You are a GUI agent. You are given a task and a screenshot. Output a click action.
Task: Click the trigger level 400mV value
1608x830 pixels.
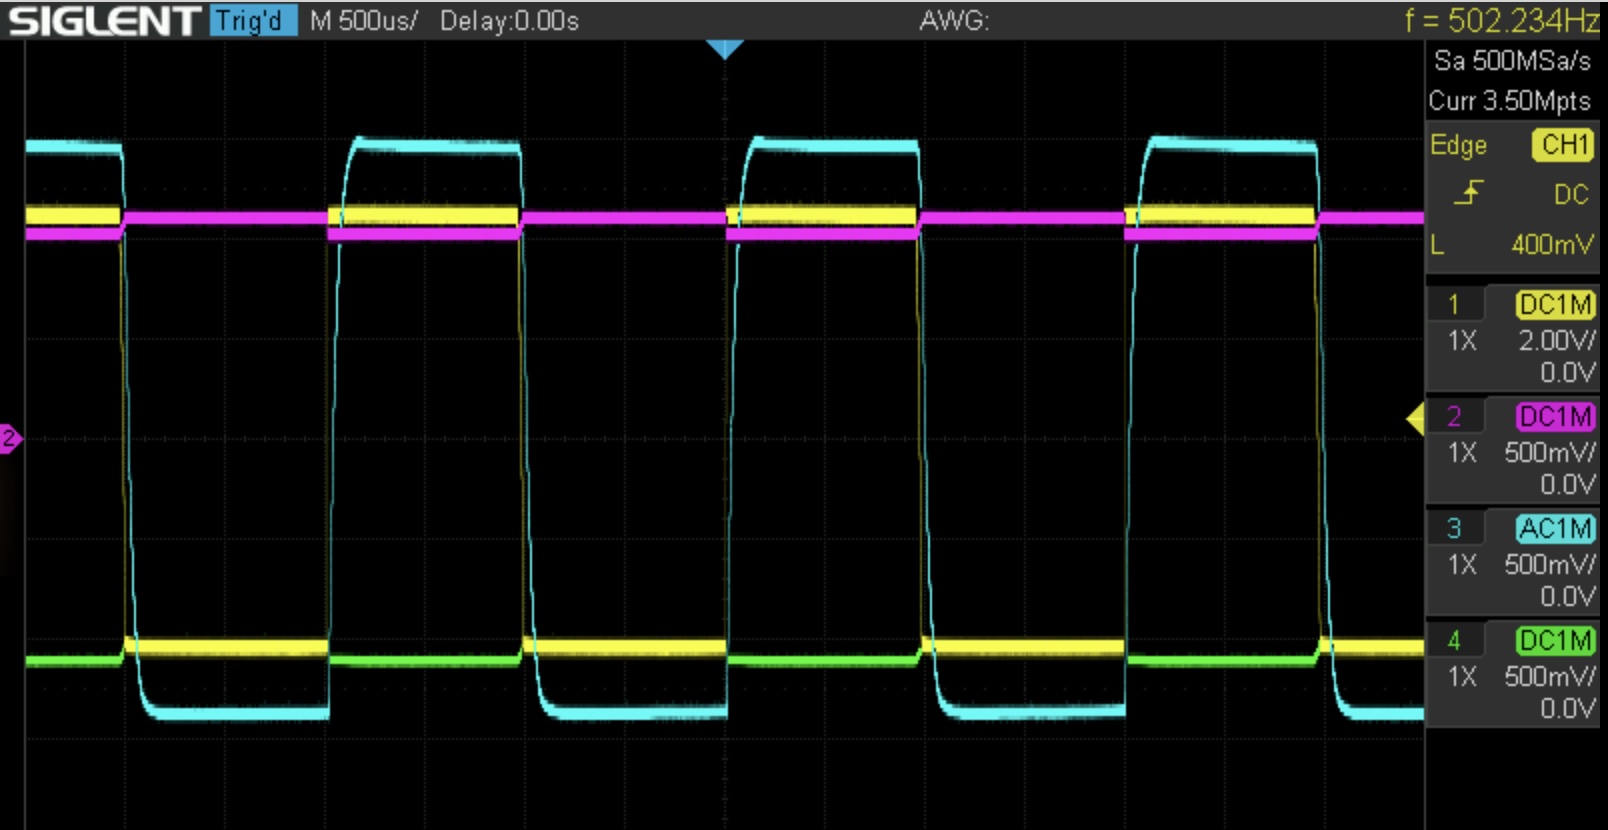click(1552, 244)
